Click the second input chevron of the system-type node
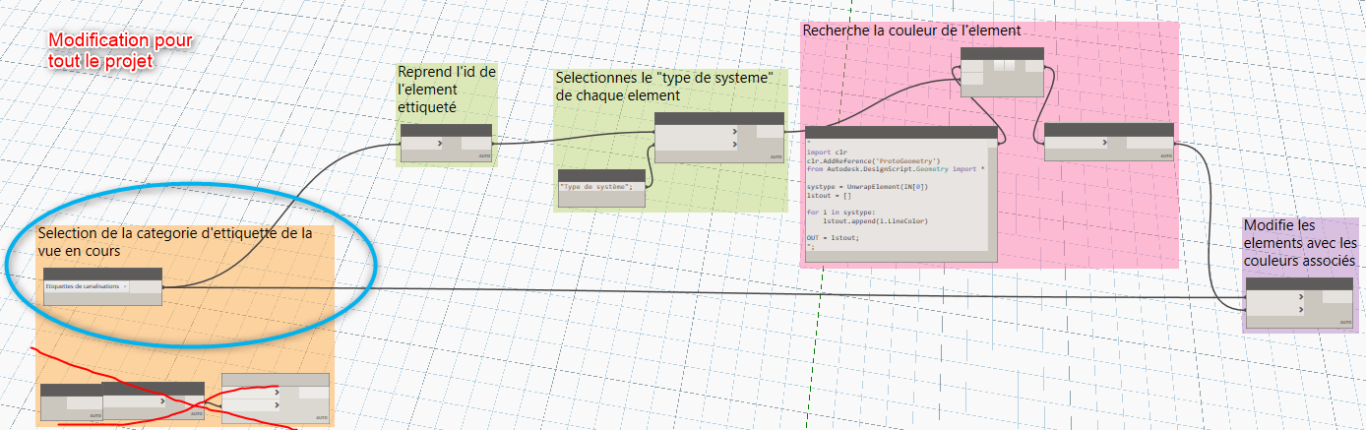1366x430 pixels. tap(734, 146)
